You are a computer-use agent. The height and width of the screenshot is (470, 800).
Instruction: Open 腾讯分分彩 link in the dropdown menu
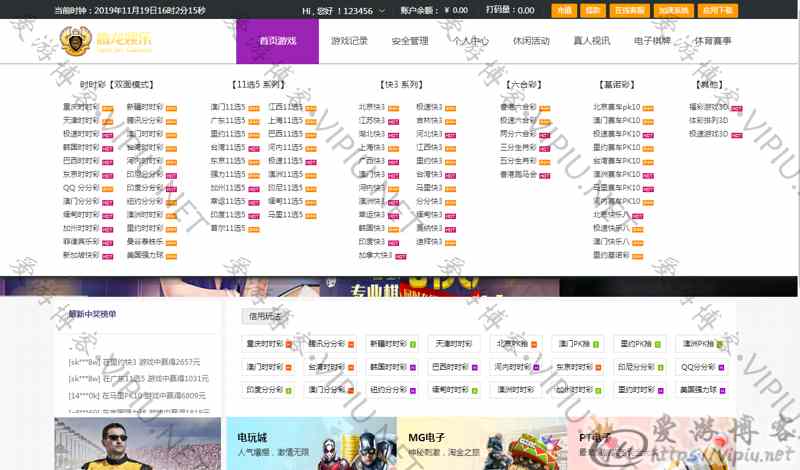[x=145, y=120]
